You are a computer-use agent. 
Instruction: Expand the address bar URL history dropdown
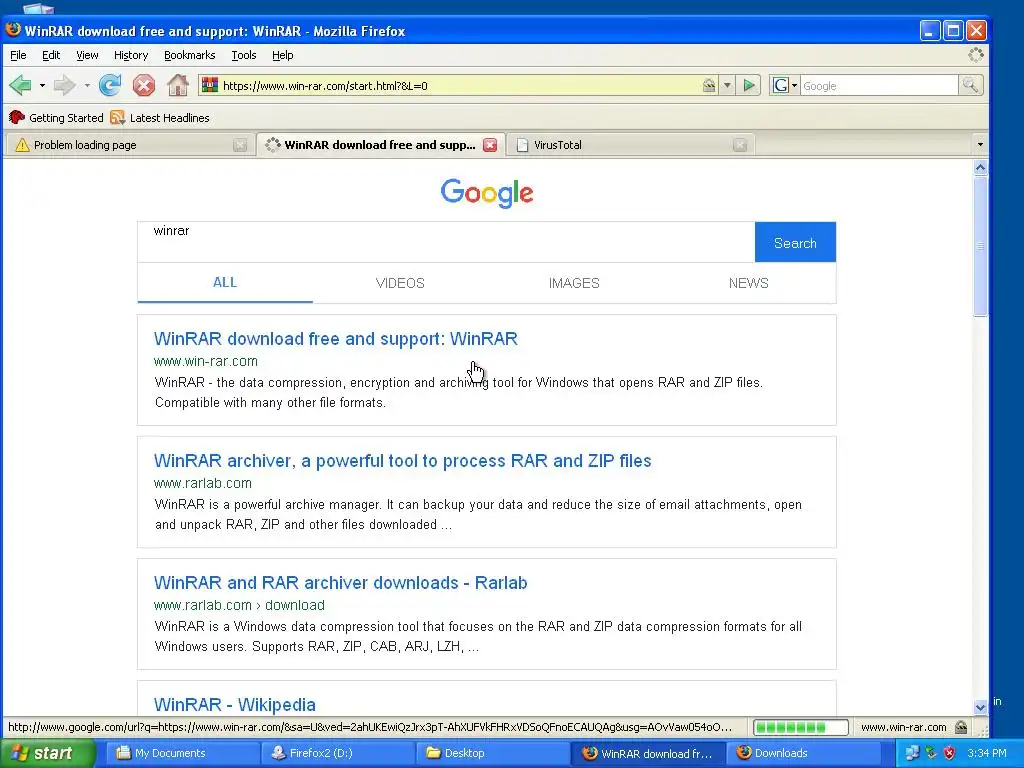coord(727,86)
